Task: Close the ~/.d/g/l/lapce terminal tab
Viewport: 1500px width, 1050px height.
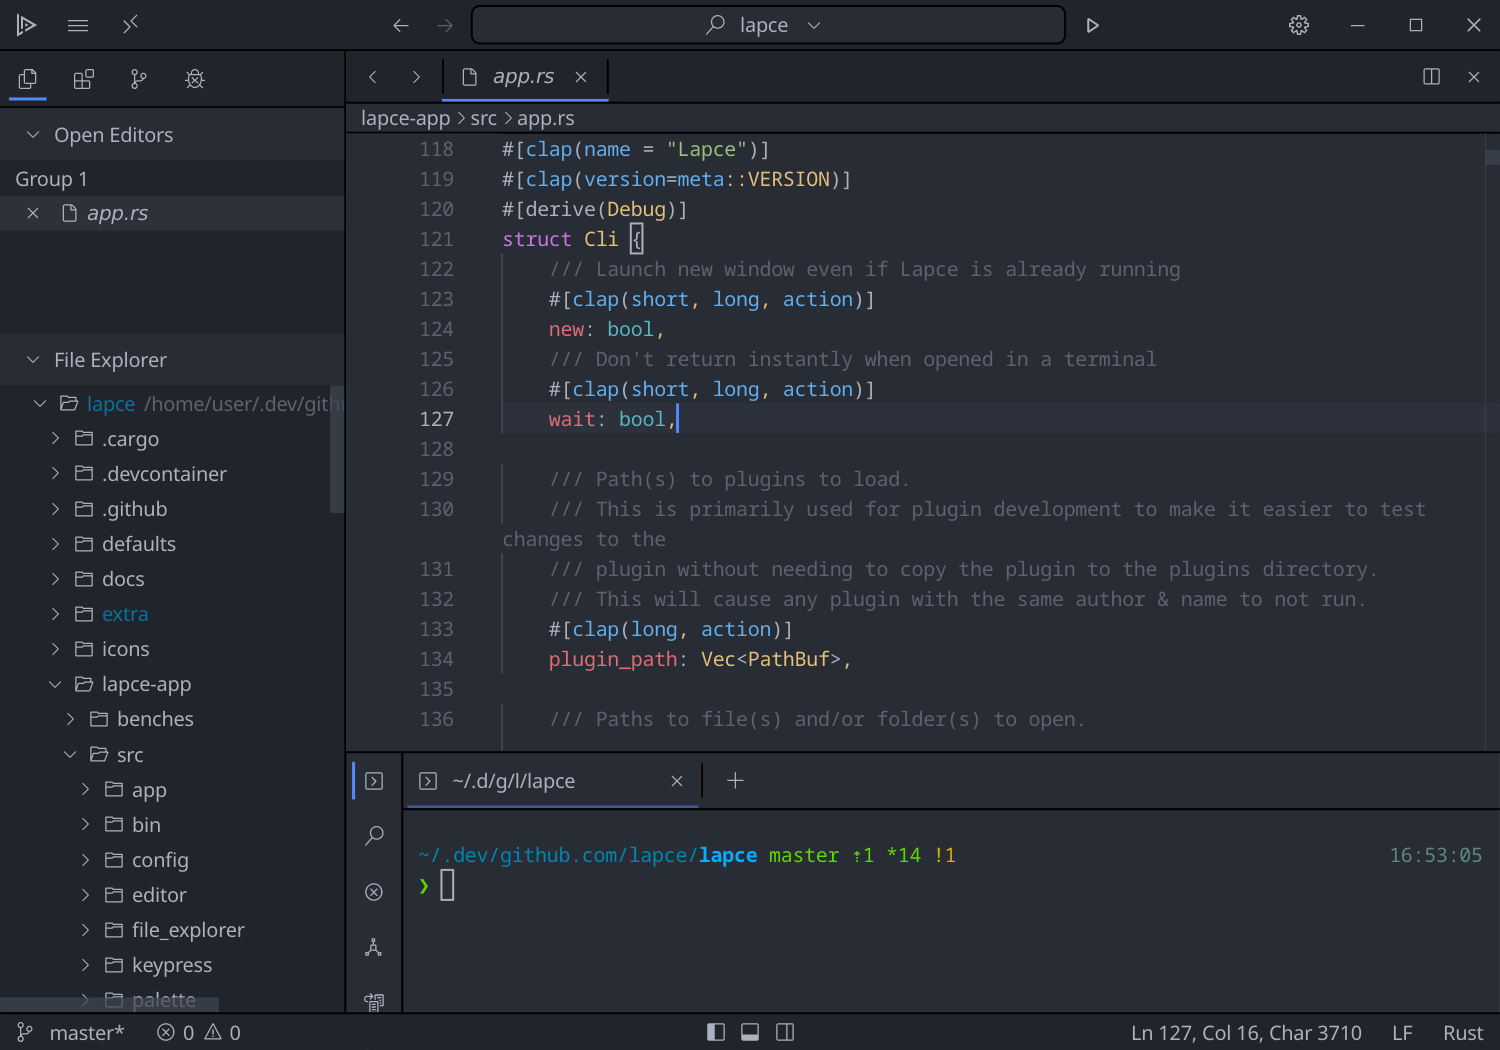Action: coord(677,781)
